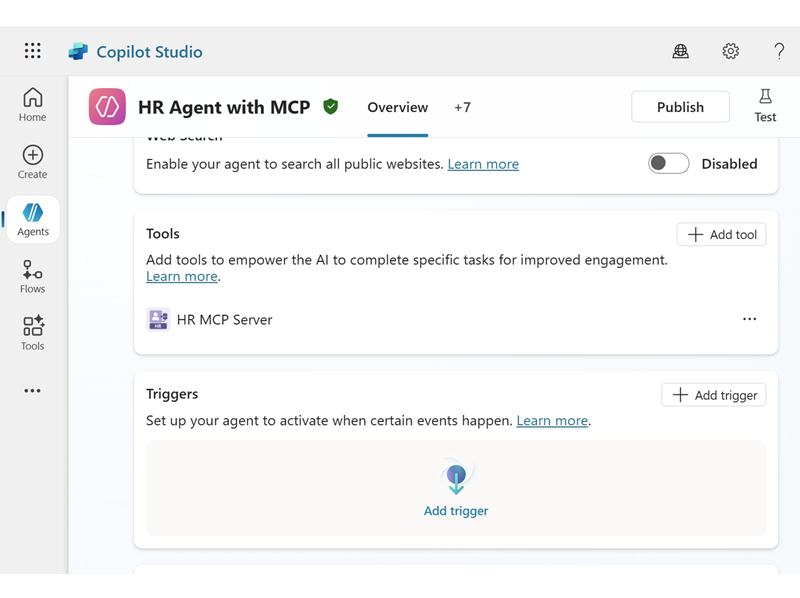Toggle the Web Search switch on

(668, 164)
